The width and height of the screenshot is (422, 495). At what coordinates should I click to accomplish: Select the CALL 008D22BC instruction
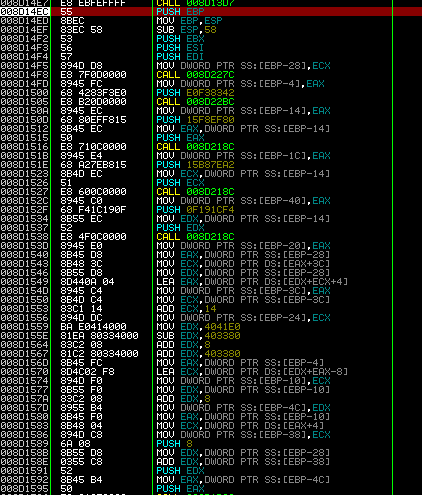click(x=195, y=102)
